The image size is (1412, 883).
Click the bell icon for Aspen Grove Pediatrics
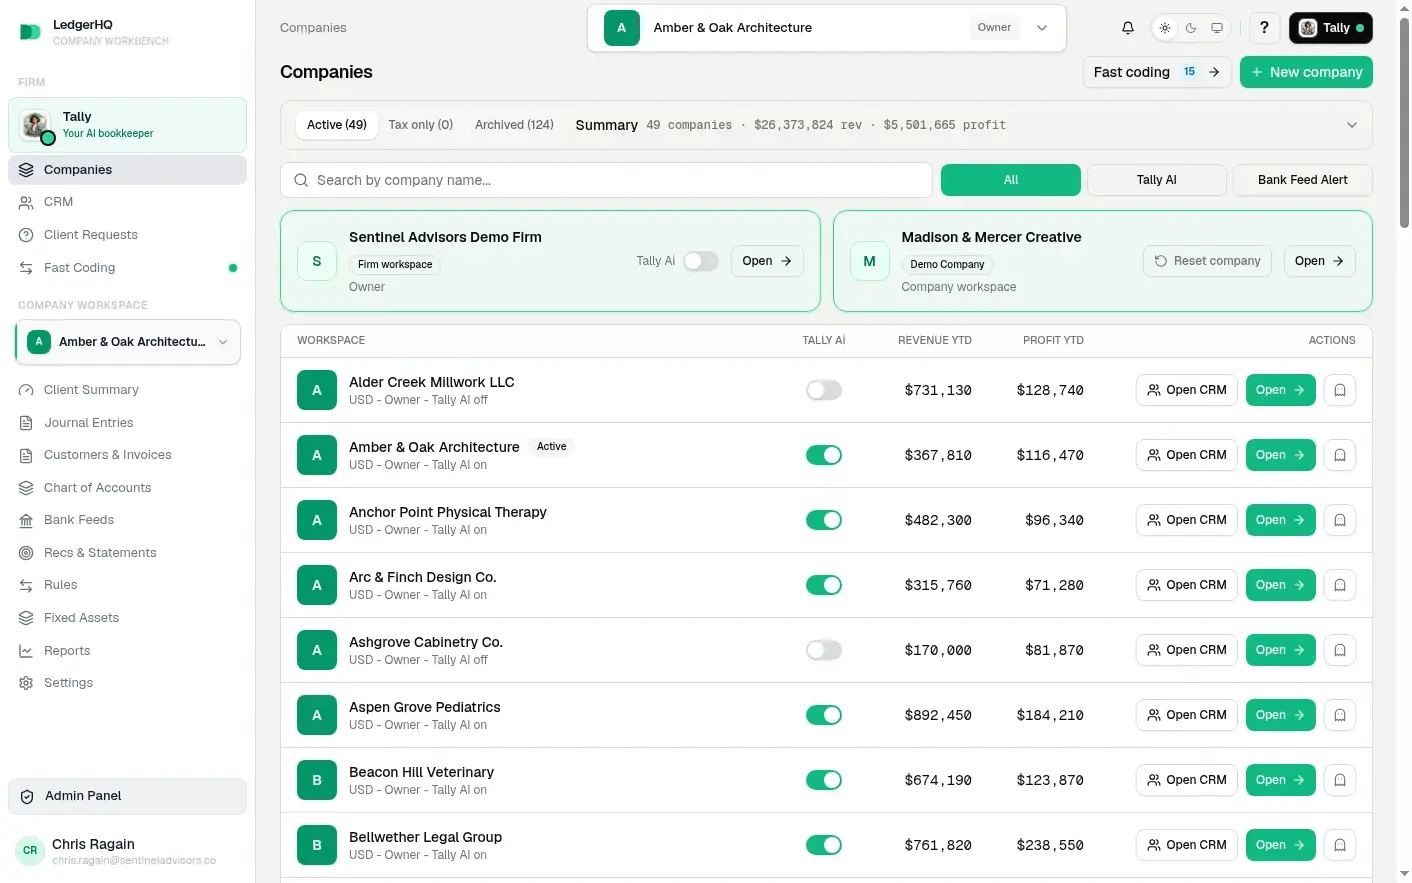coord(1340,715)
